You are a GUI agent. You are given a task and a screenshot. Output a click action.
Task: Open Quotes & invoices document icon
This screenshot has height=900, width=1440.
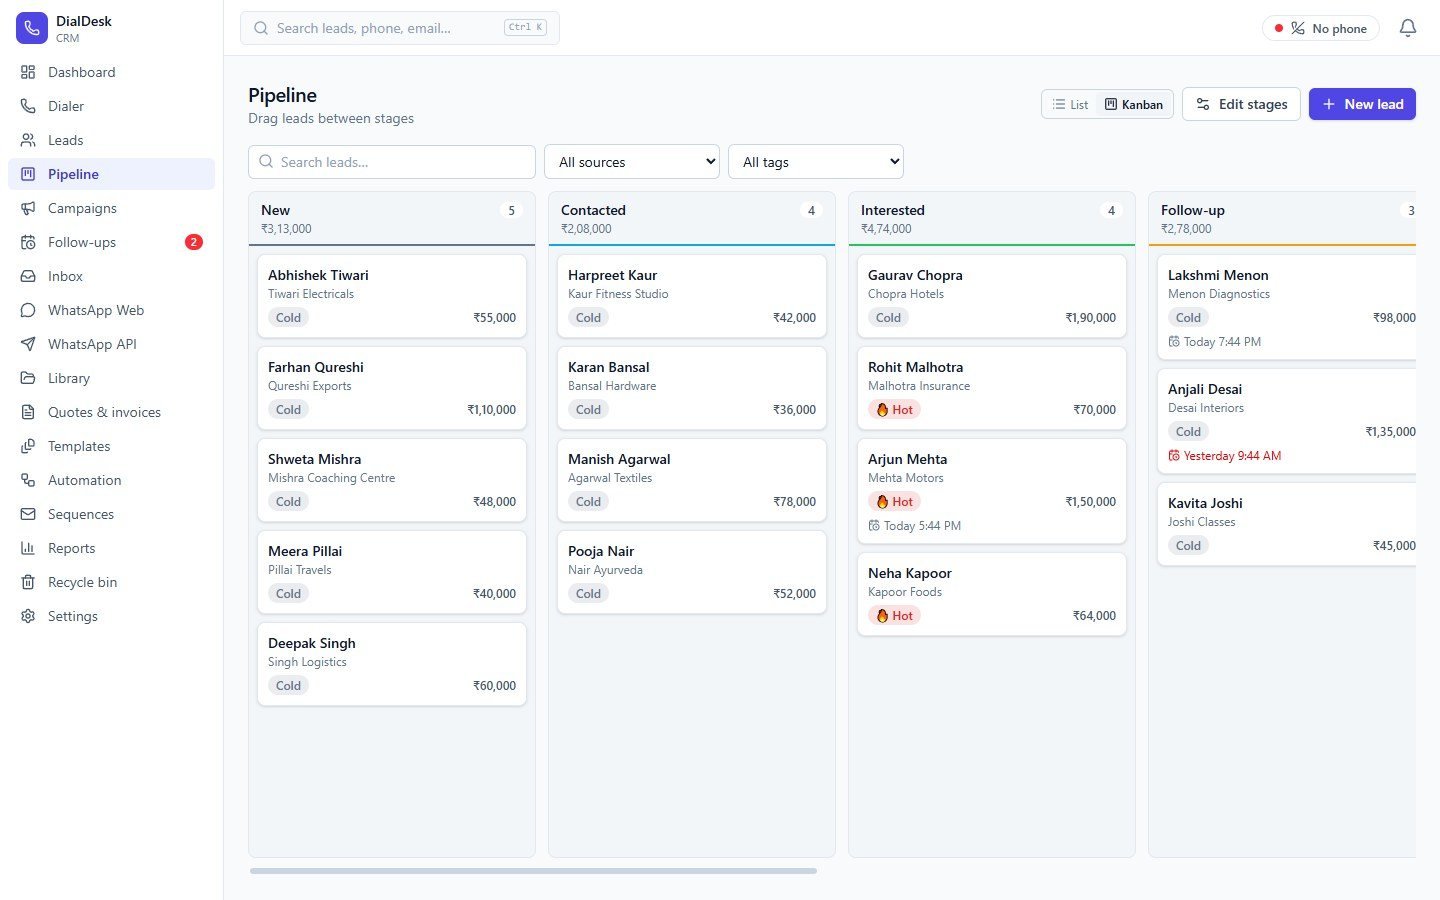[x=28, y=412]
